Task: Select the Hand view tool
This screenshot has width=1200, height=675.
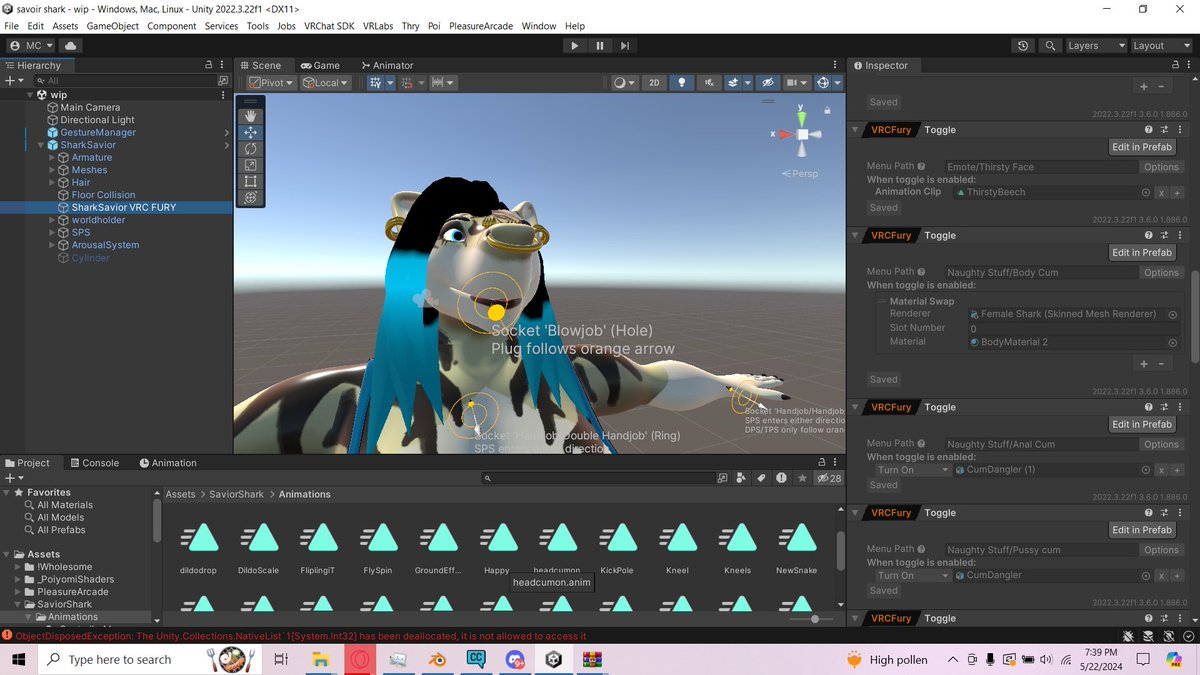Action: tap(250, 116)
